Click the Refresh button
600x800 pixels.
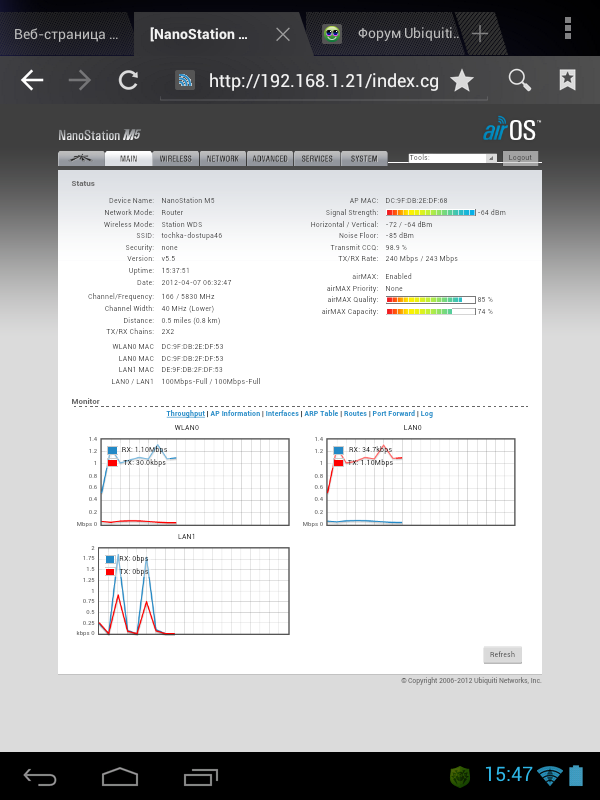click(x=503, y=655)
